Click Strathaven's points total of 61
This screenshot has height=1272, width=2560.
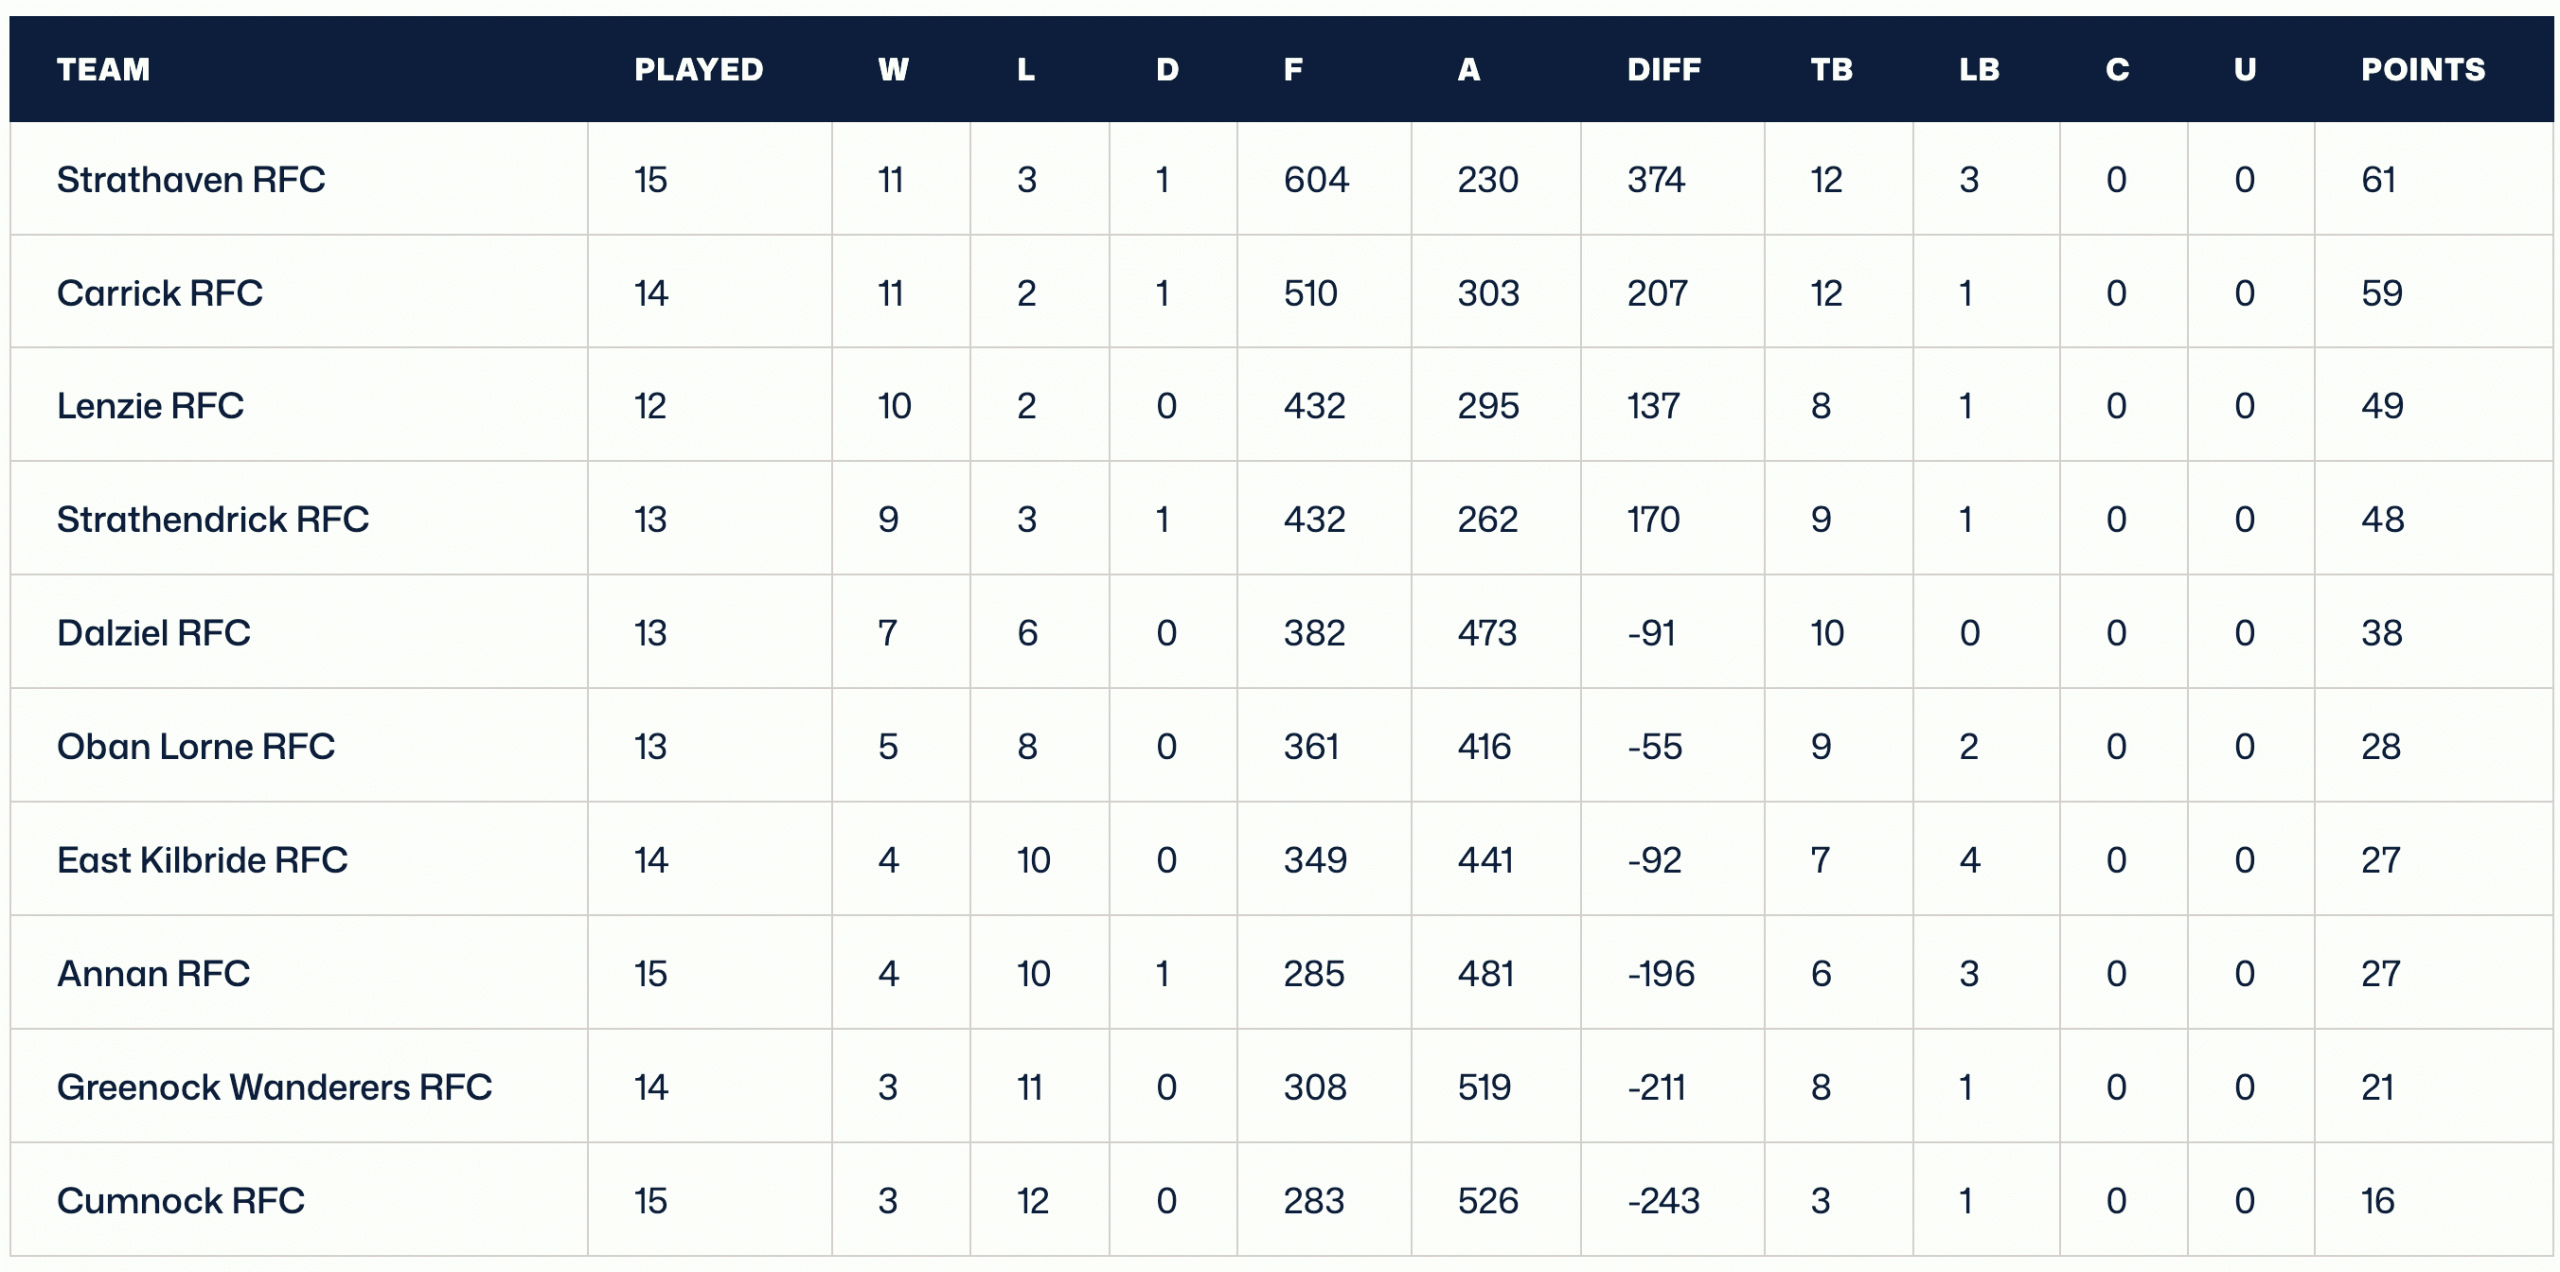[x=2378, y=180]
